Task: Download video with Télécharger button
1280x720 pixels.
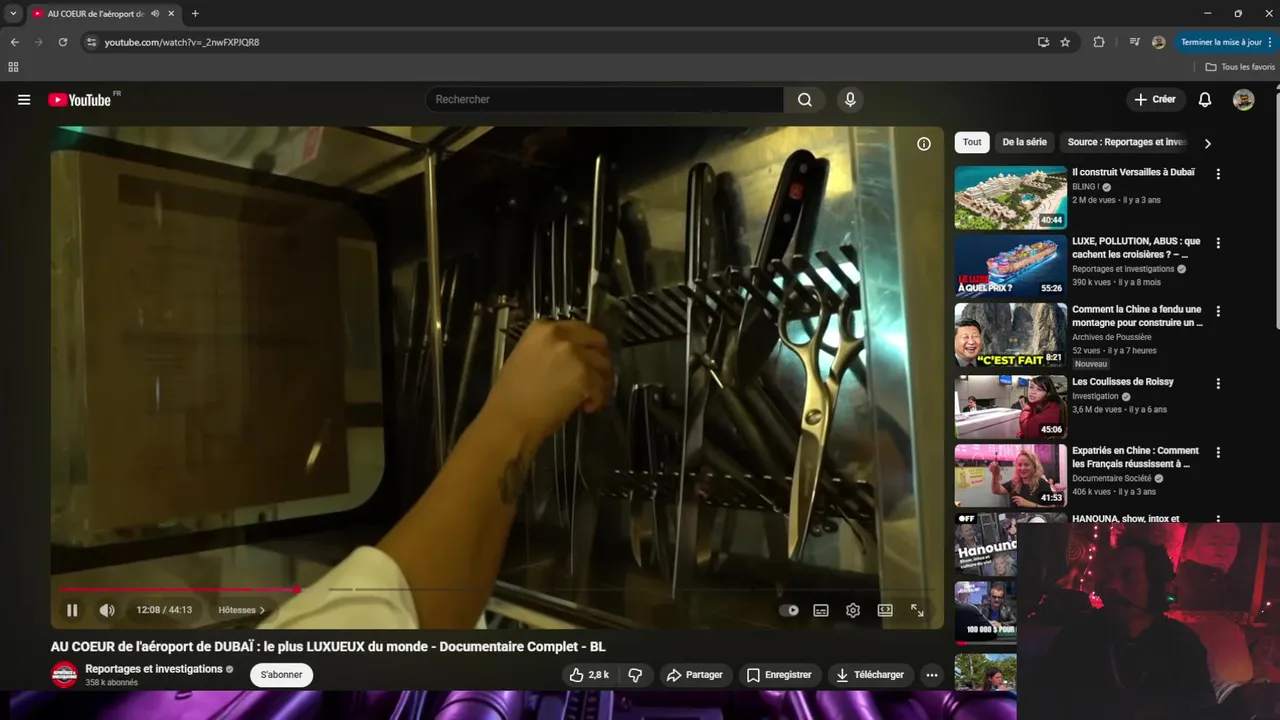Action: pyautogui.click(x=870, y=675)
